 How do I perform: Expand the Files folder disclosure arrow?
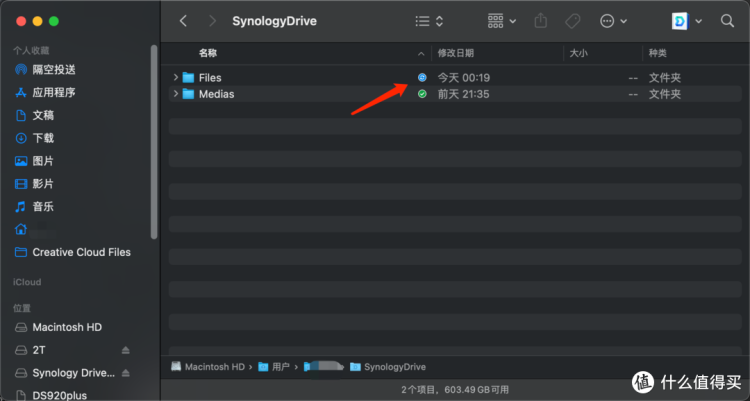pos(176,77)
